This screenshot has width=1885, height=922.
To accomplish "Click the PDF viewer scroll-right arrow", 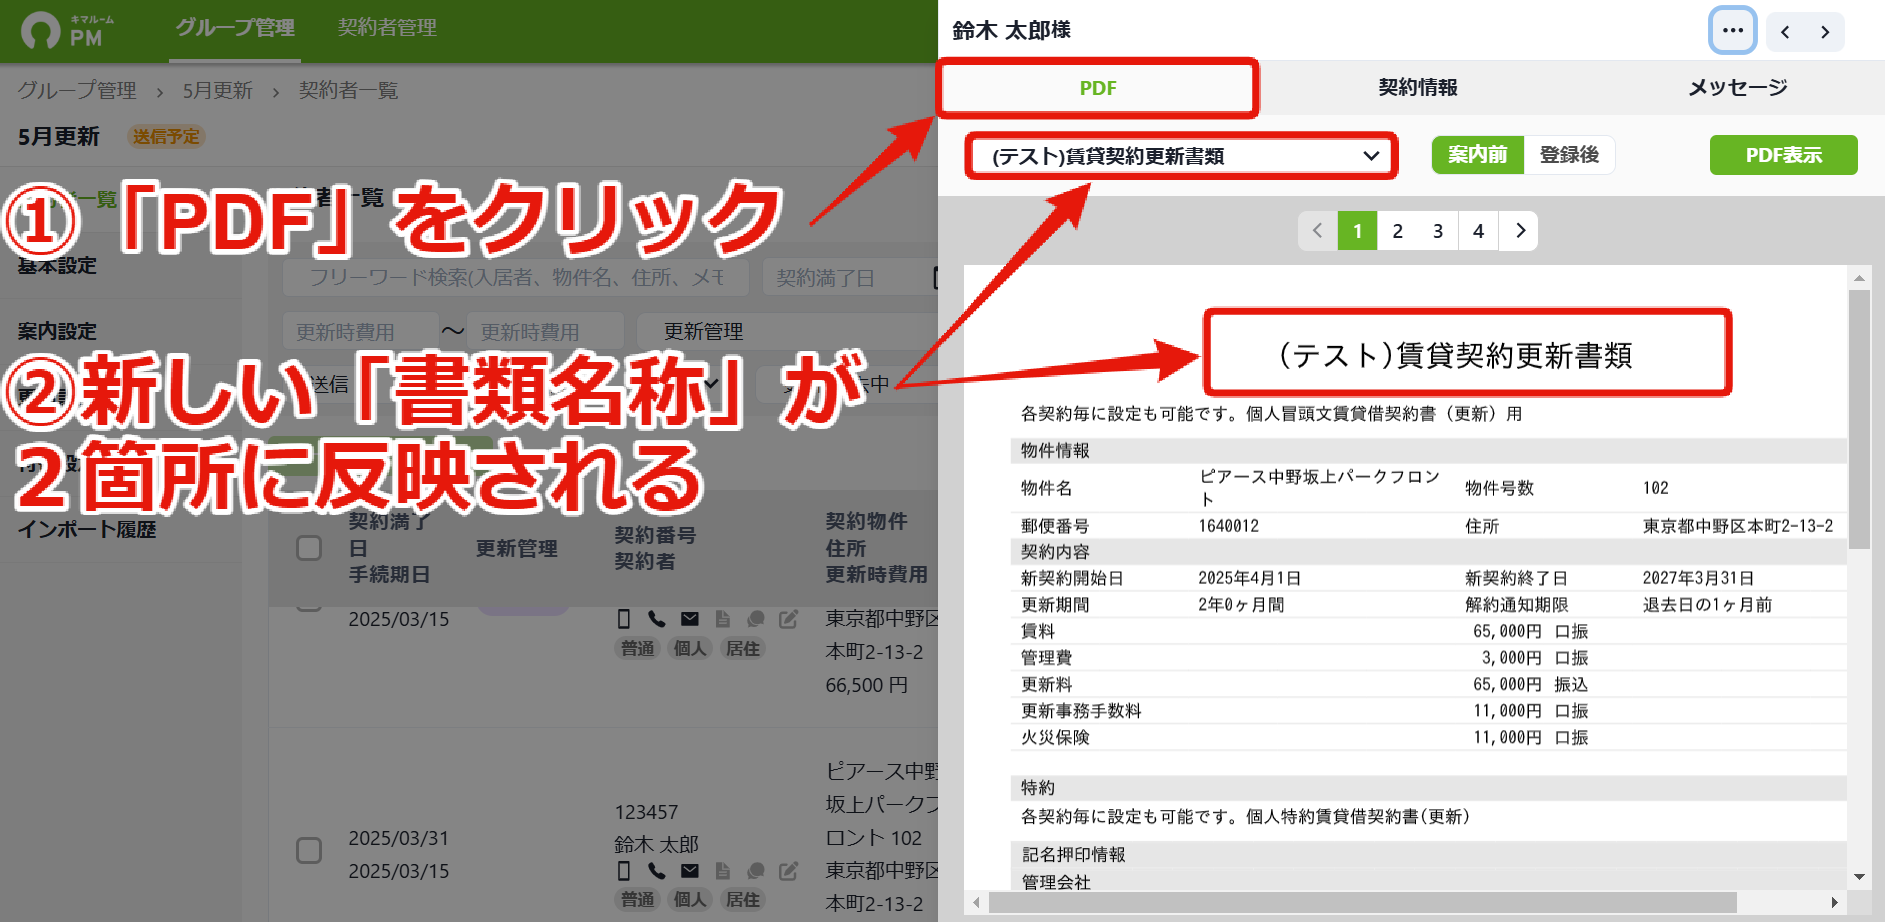I will [1835, 902].
